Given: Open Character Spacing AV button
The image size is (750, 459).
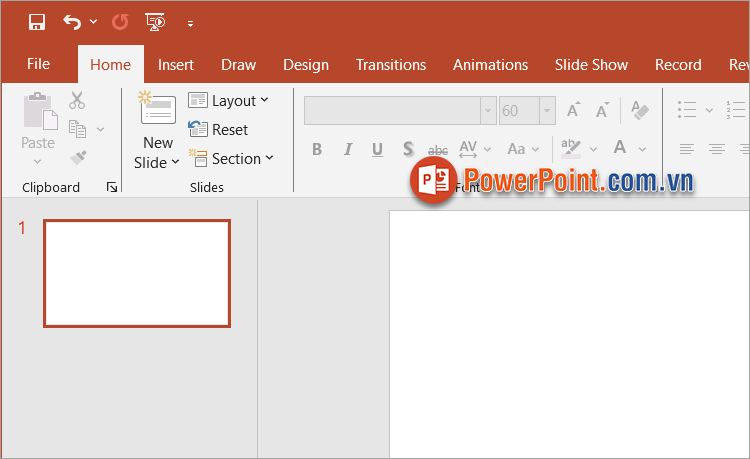Looking at the screenshot, I should click(x=468, y=149).
